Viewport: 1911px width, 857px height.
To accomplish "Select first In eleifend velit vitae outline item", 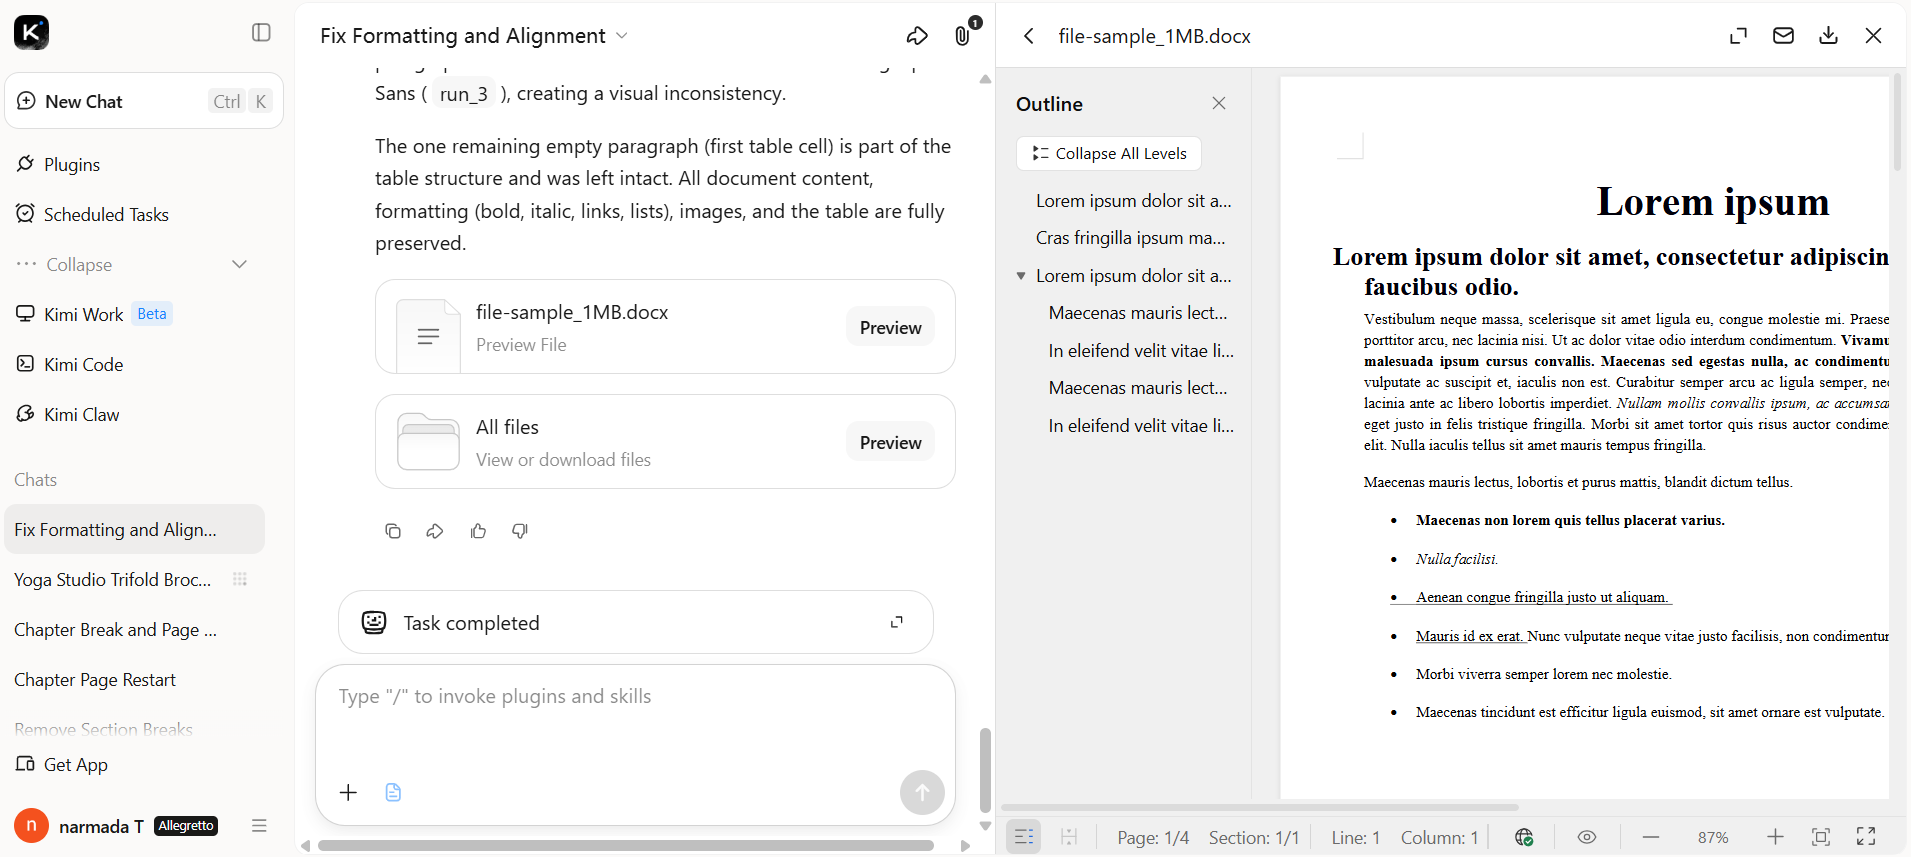I will pyautogui.click(x=1140, y=350).
